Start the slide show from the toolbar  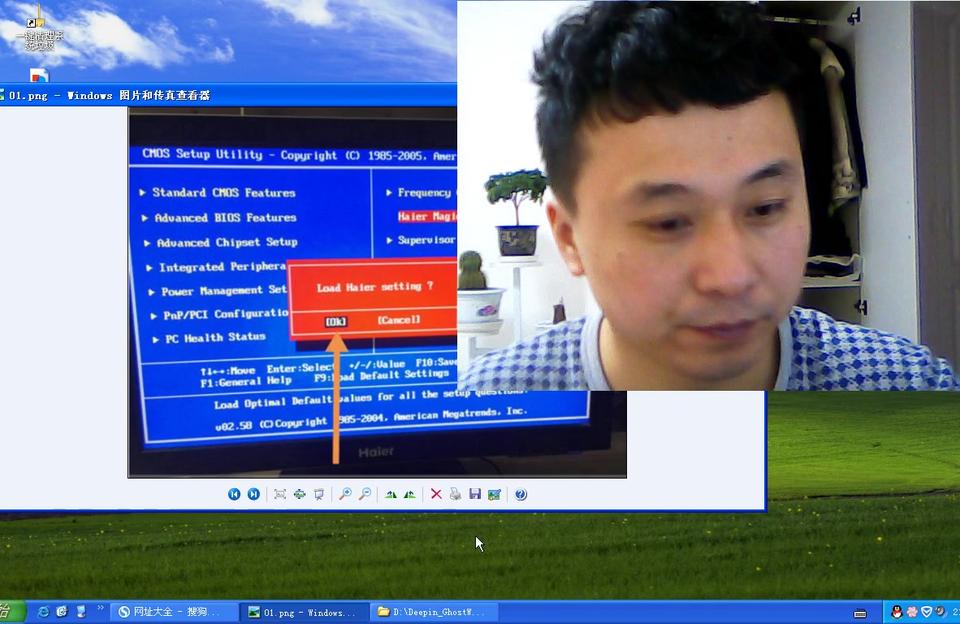319,494
